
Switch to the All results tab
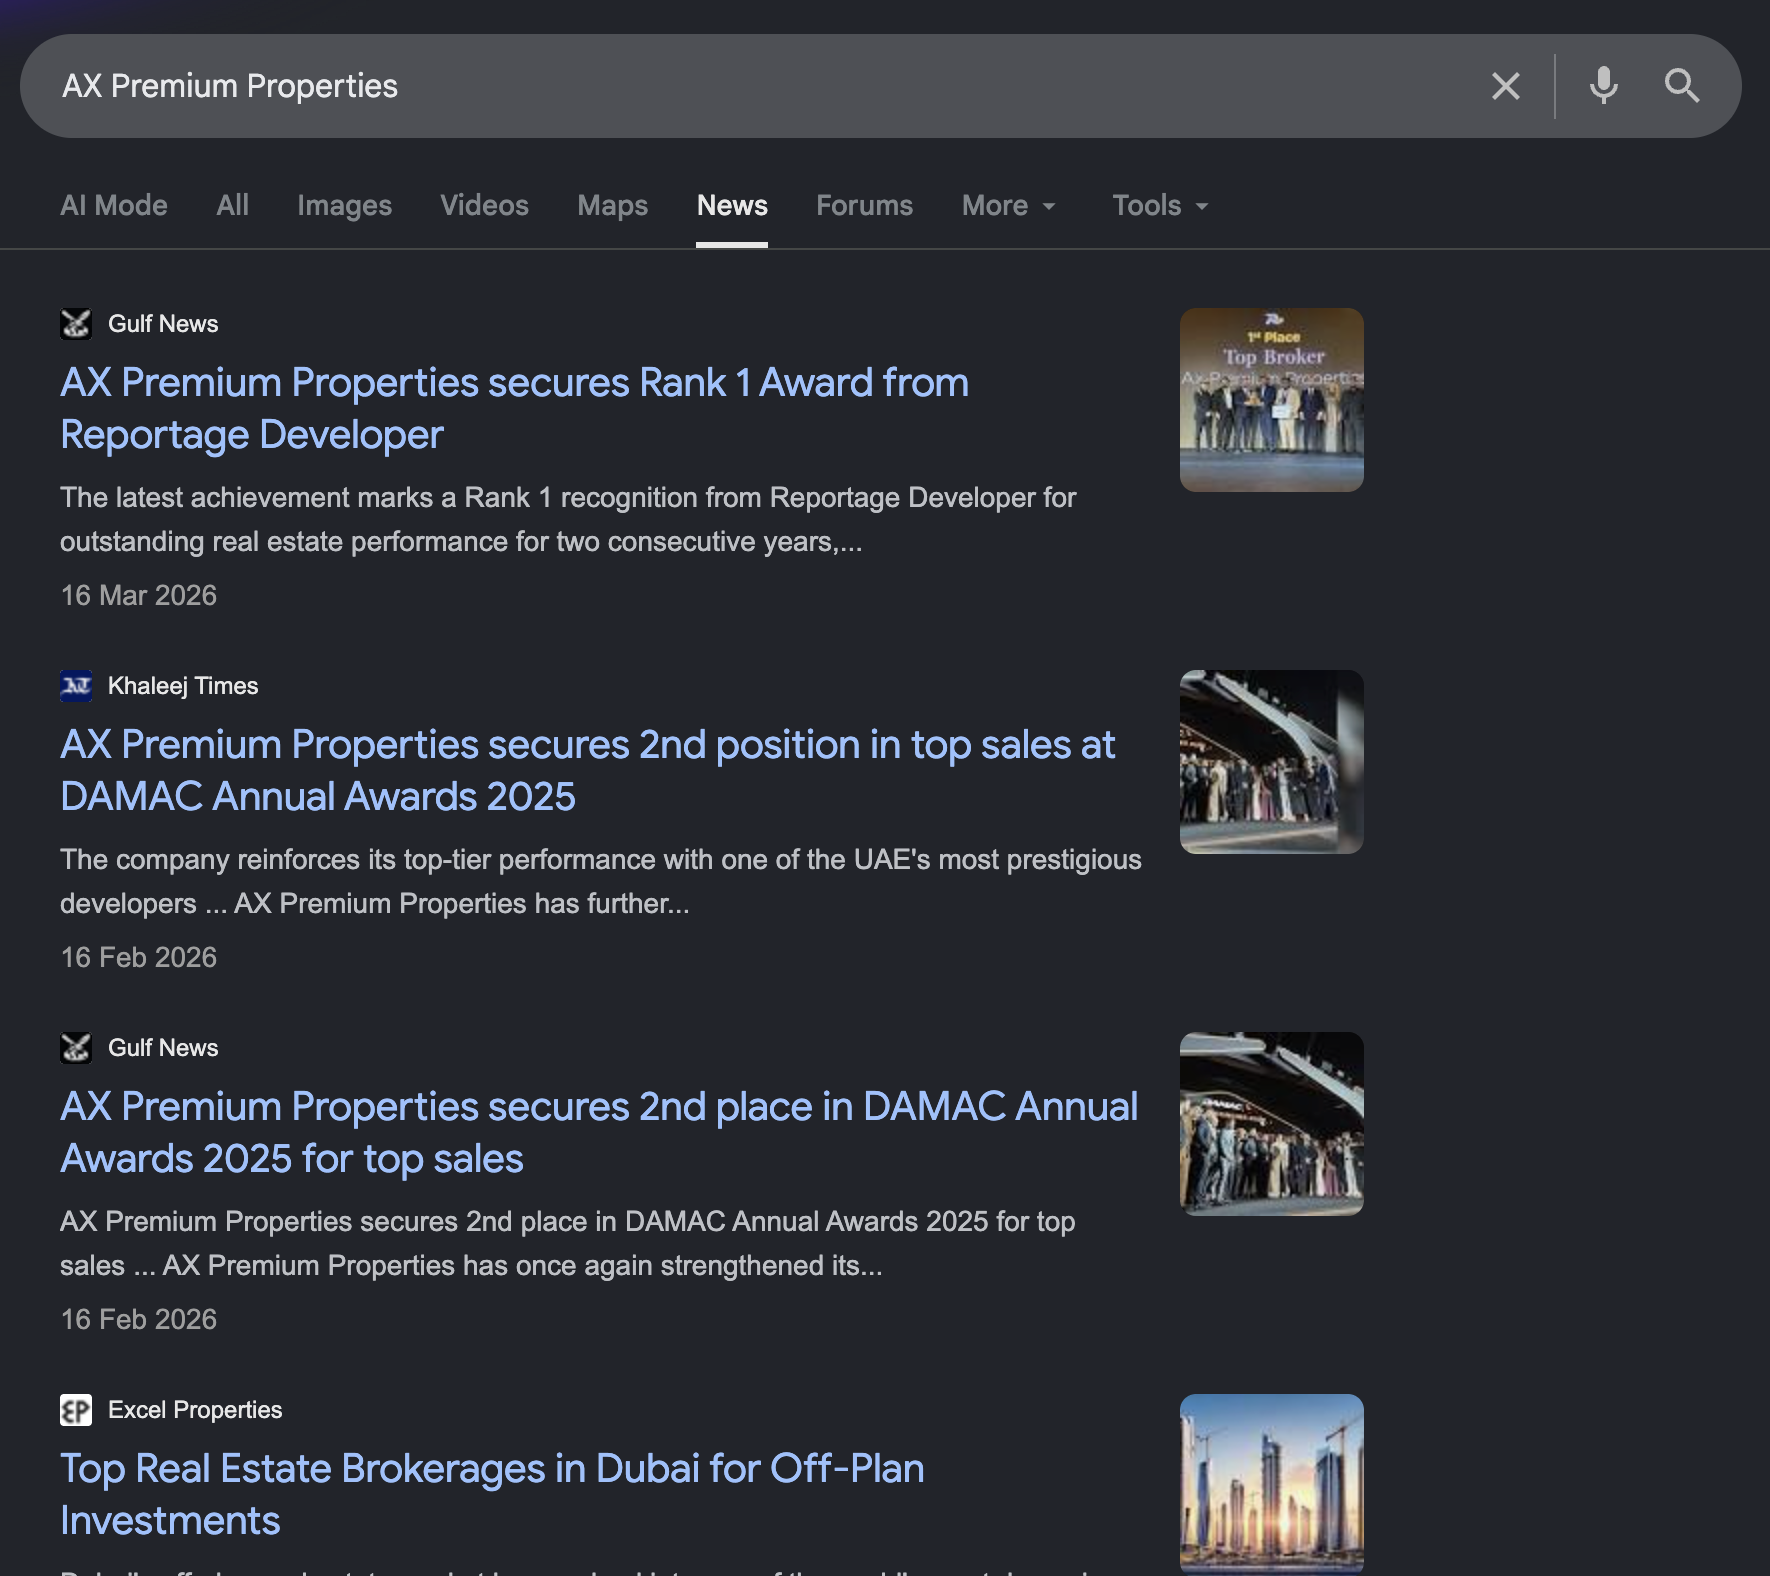(x=233, y=205)
